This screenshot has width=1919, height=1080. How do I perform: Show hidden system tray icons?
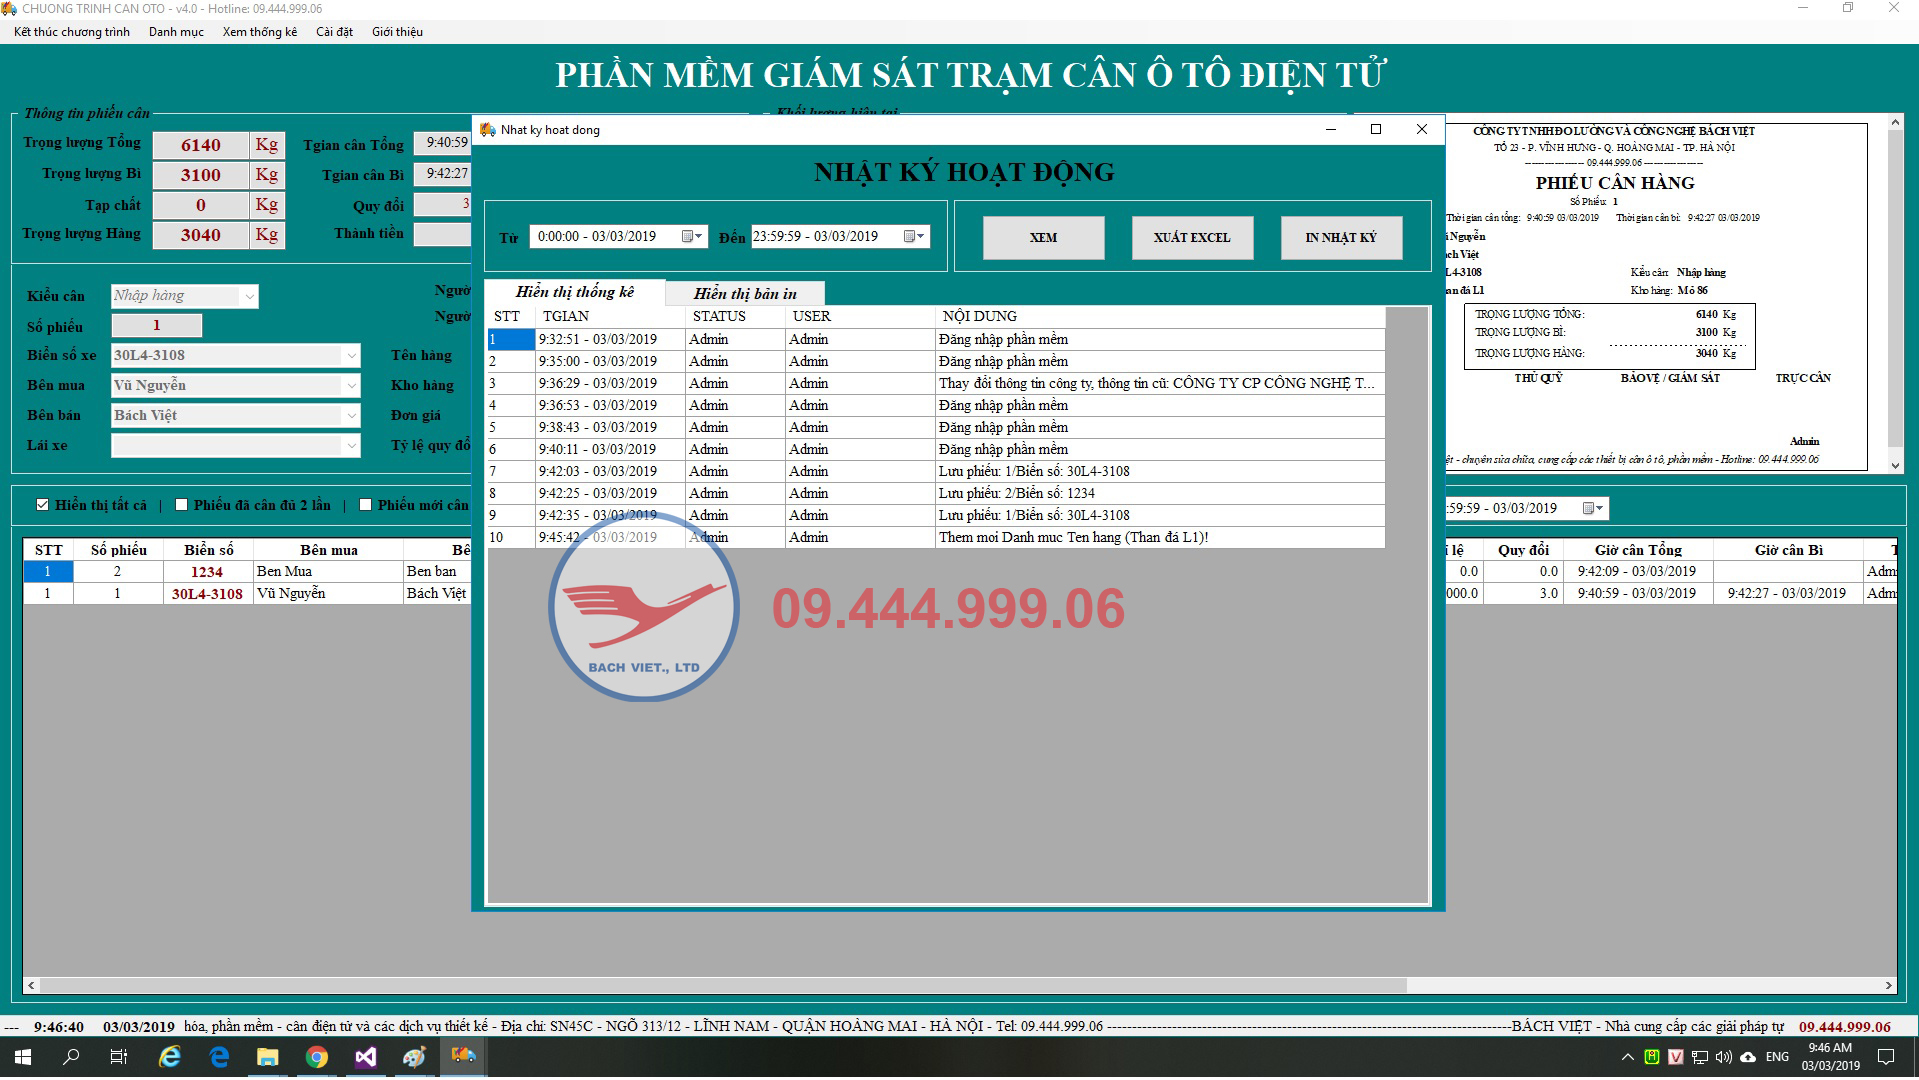tap(1627, 1057)
